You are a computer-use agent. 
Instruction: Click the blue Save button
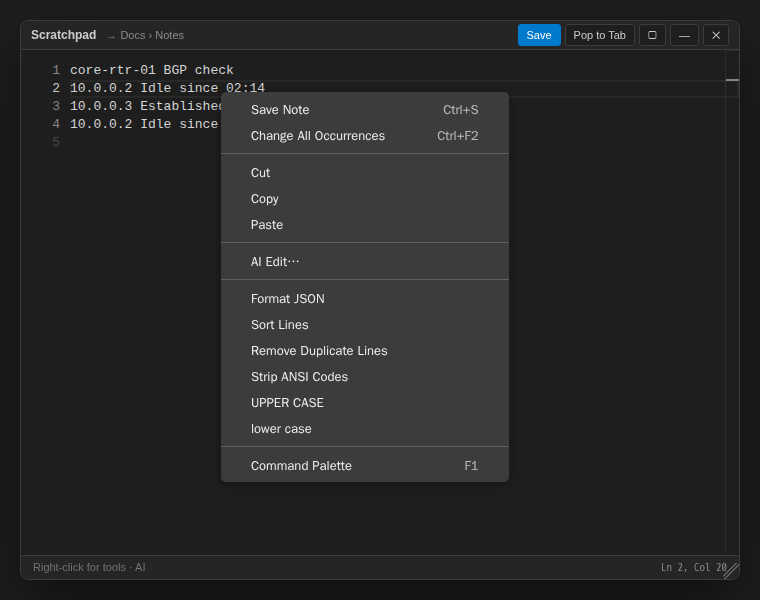539,35
